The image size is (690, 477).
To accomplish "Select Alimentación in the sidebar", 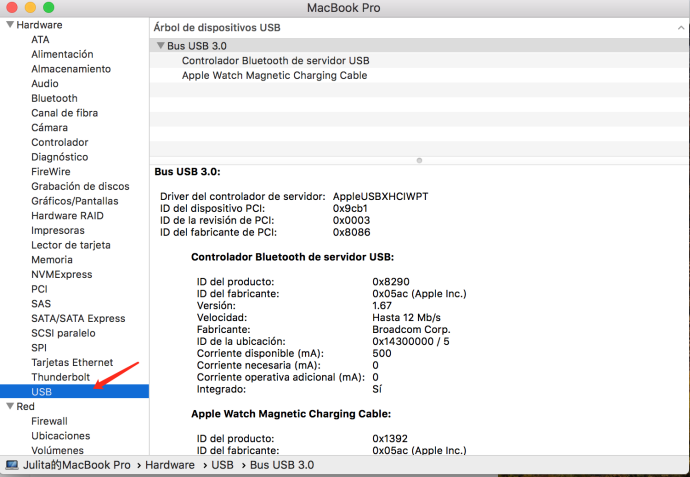I will pyautogui.click(x=62, y=54).
